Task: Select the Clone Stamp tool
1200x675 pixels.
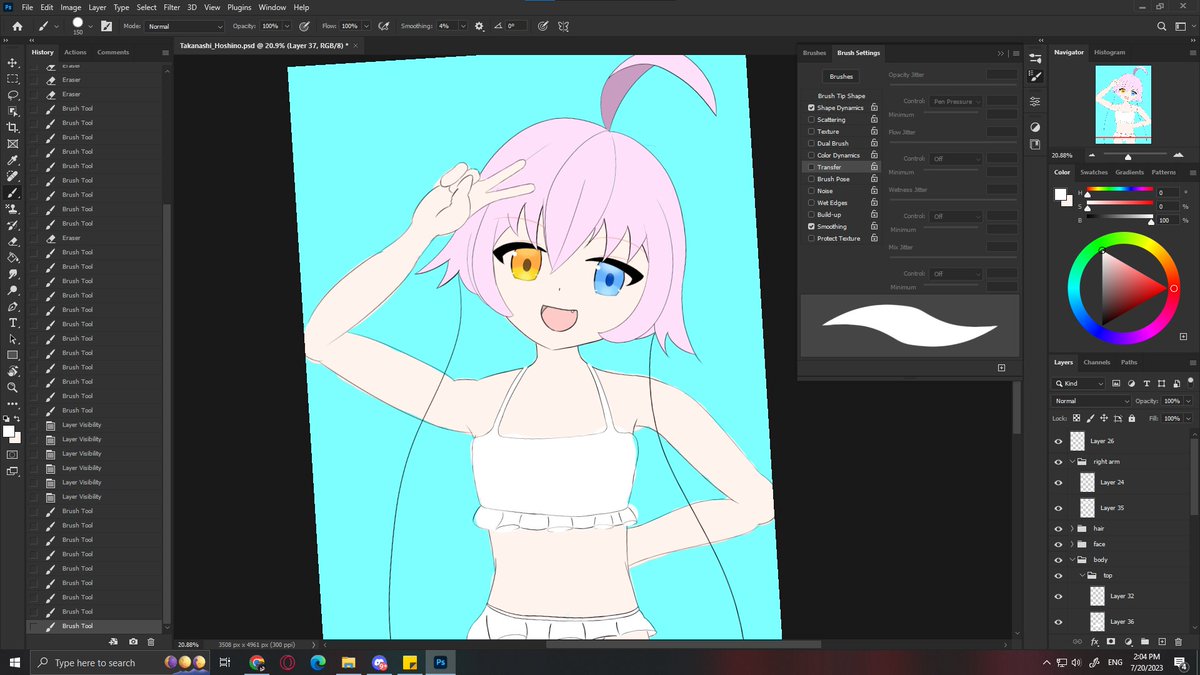Action: [13, 209]
